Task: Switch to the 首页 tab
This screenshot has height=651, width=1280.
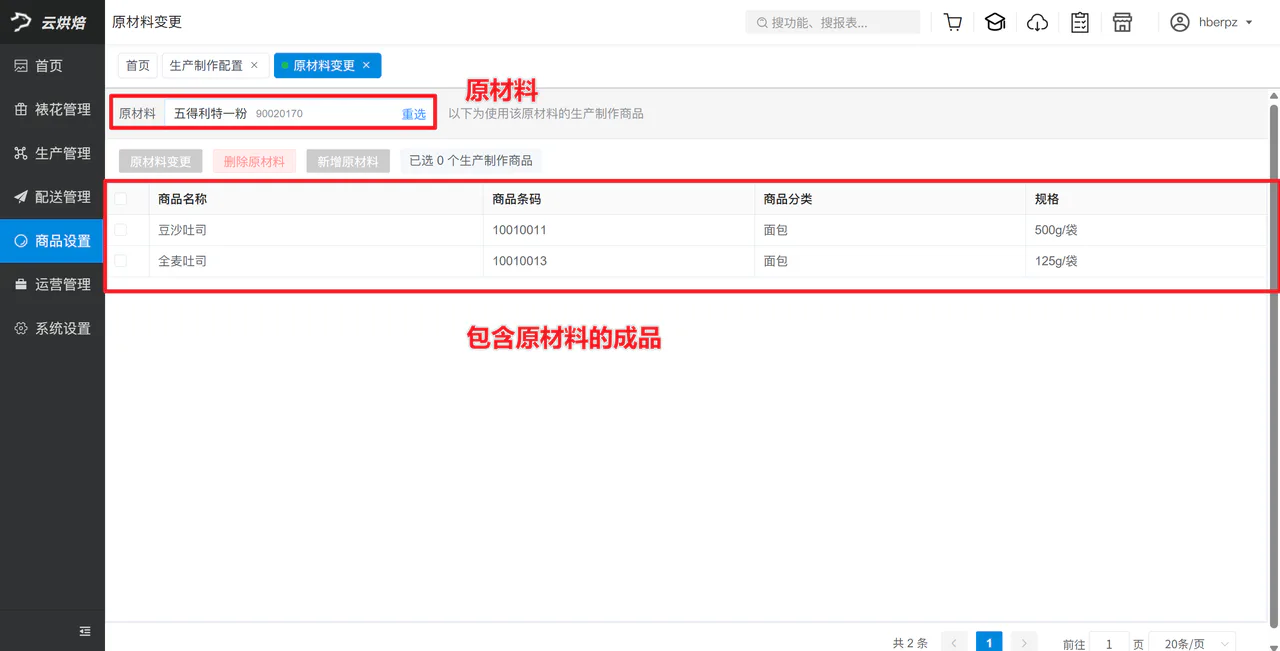Action: pos(138,65)
